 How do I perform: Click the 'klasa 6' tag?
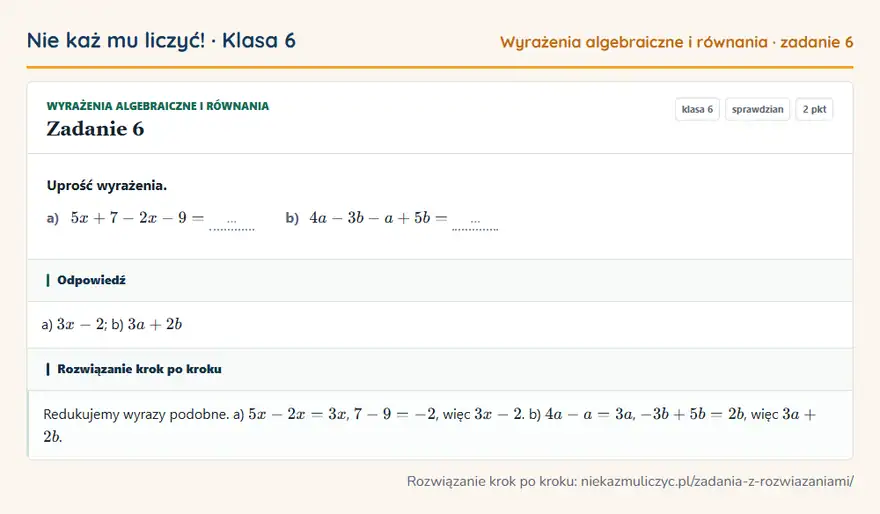697,109
